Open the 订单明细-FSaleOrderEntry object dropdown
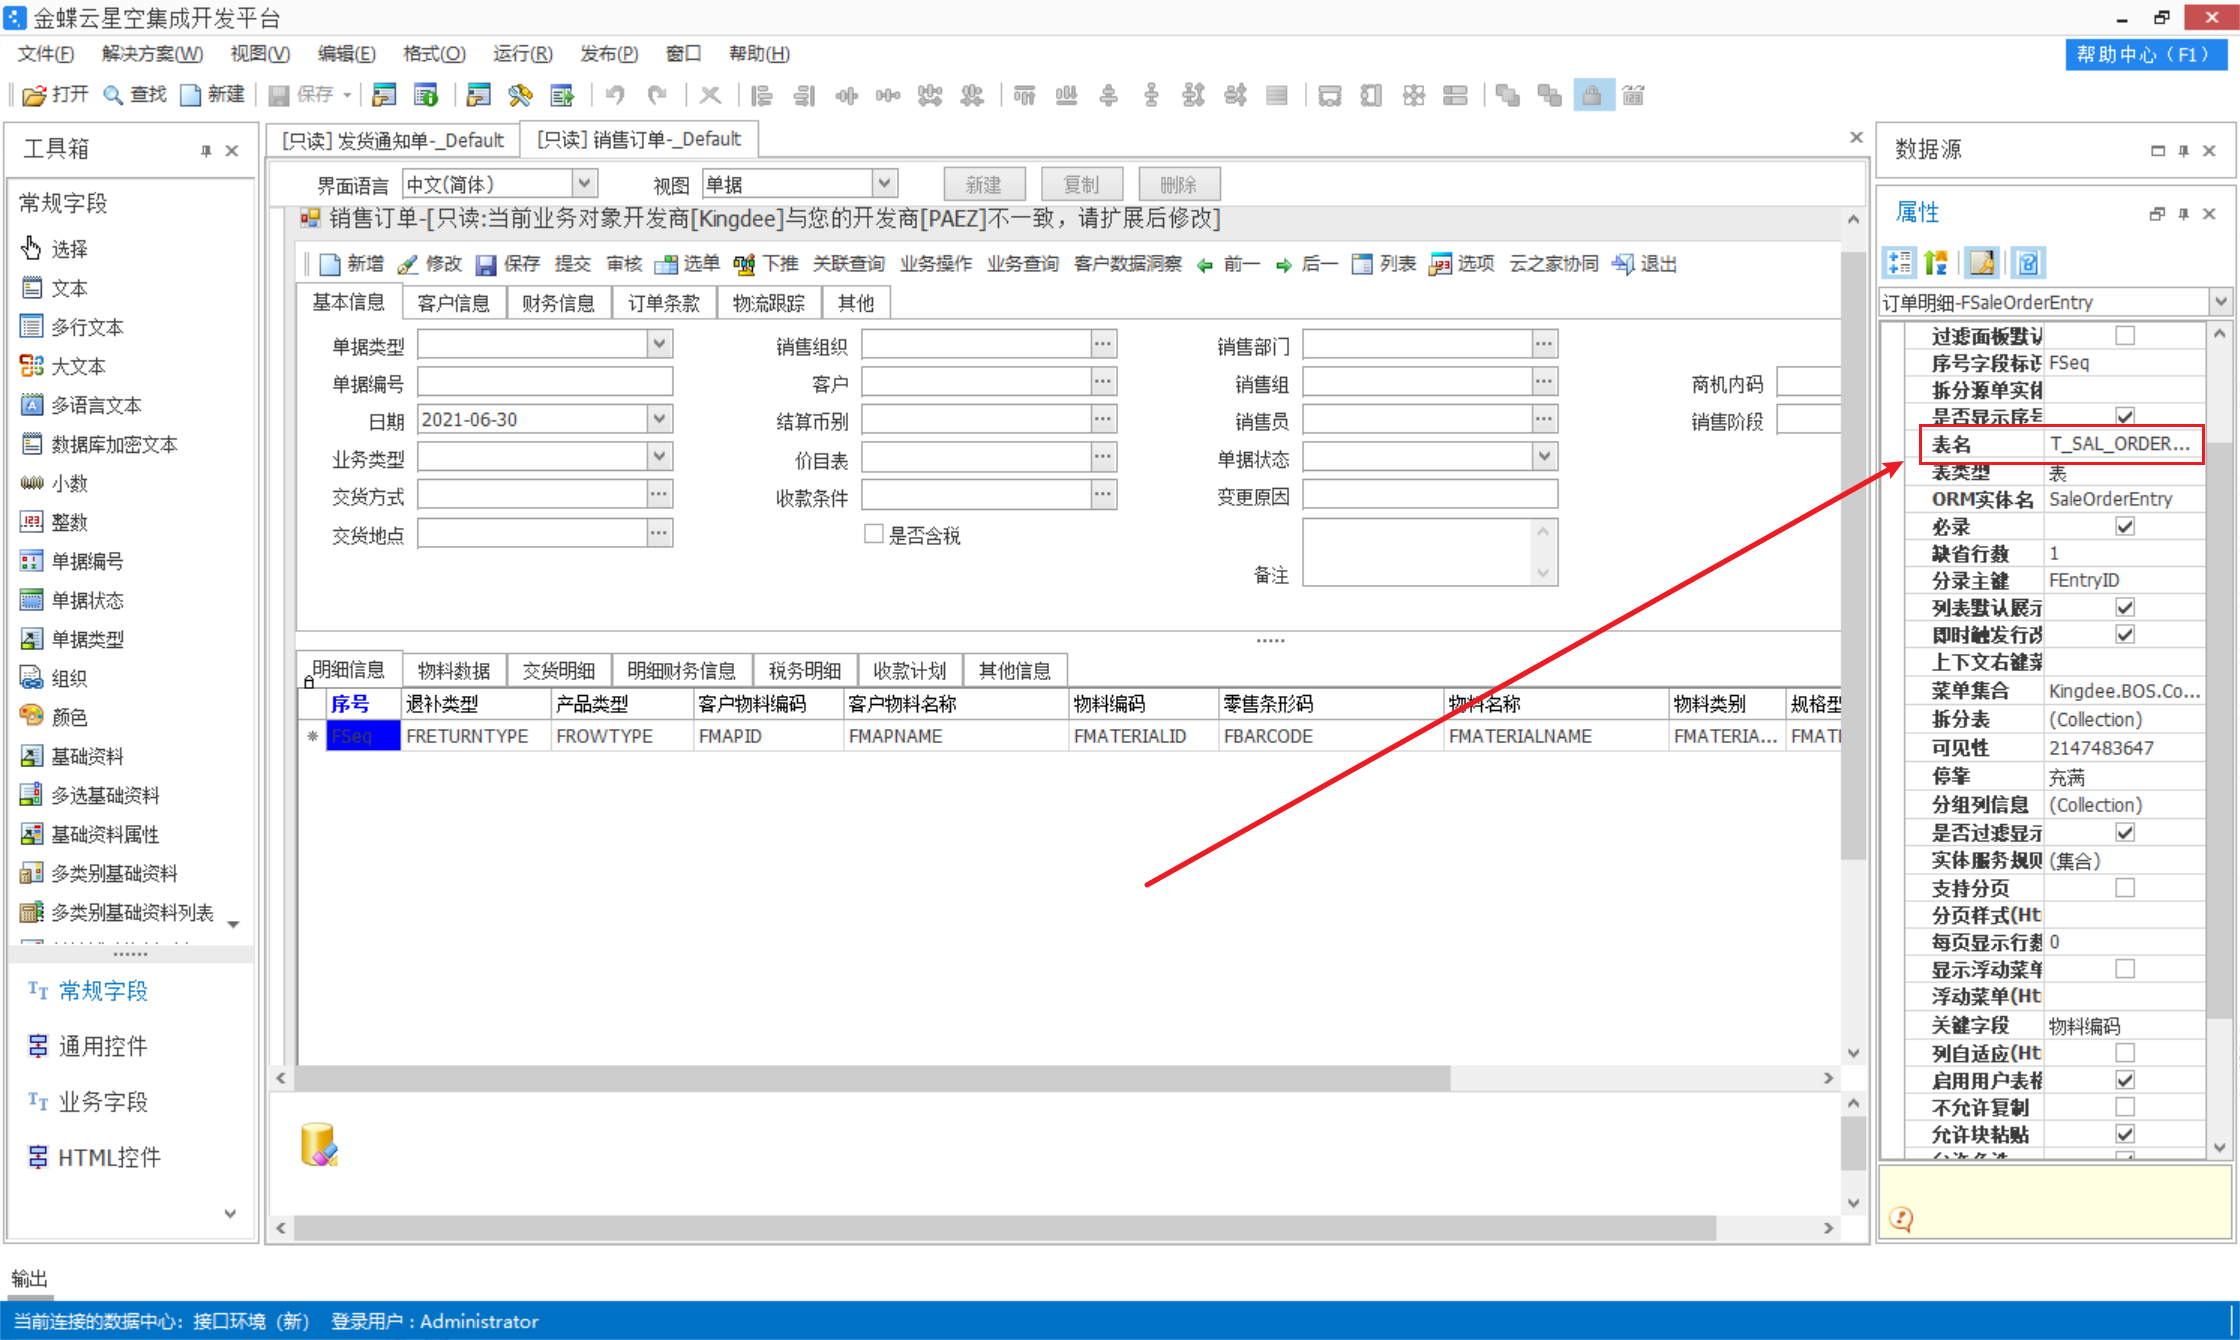2240x1340 pixels. (2219, 302)
